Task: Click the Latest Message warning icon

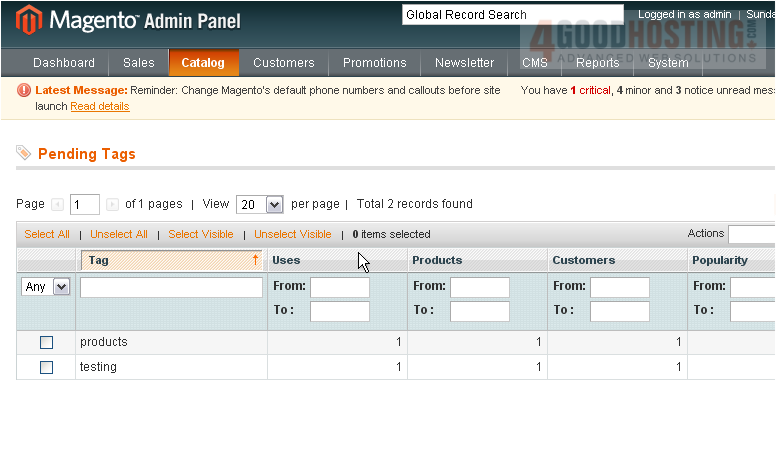Action: 24,90
